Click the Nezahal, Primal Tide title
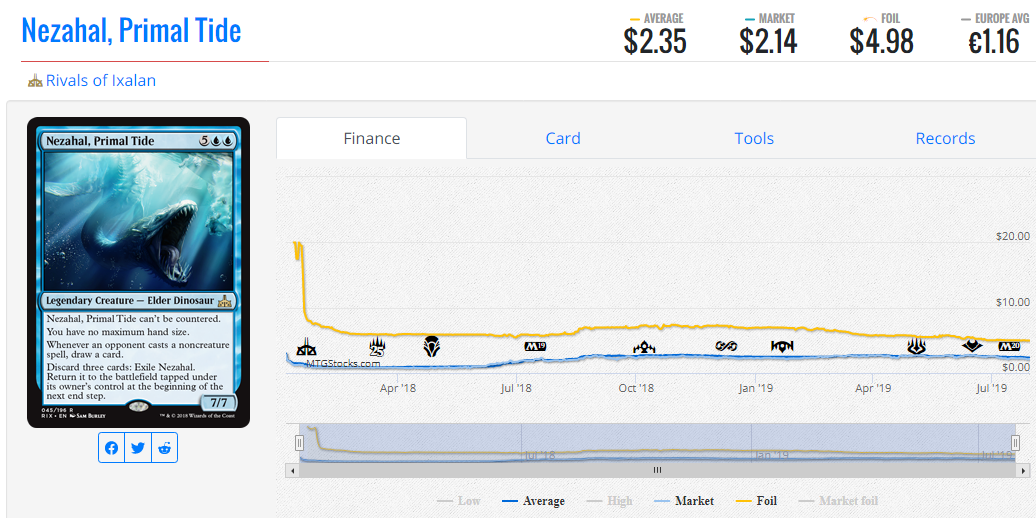The height and width of the screenshot is (518, 1036). pyautogui.click(x=131, y=30)
